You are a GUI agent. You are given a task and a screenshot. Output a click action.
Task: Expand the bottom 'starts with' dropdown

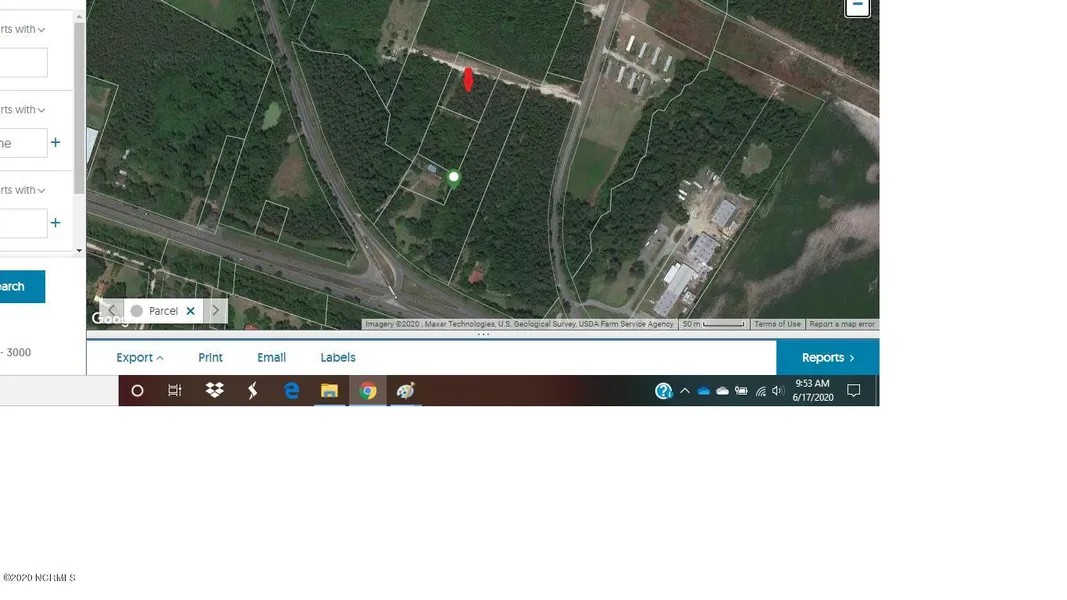tap(22, 190)
